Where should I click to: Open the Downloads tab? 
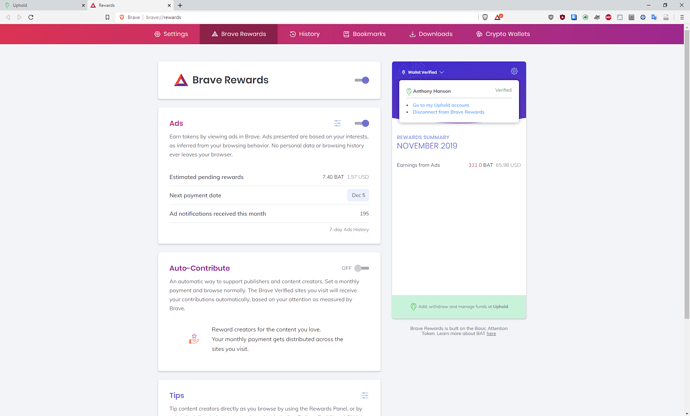[x=431, y=34]
